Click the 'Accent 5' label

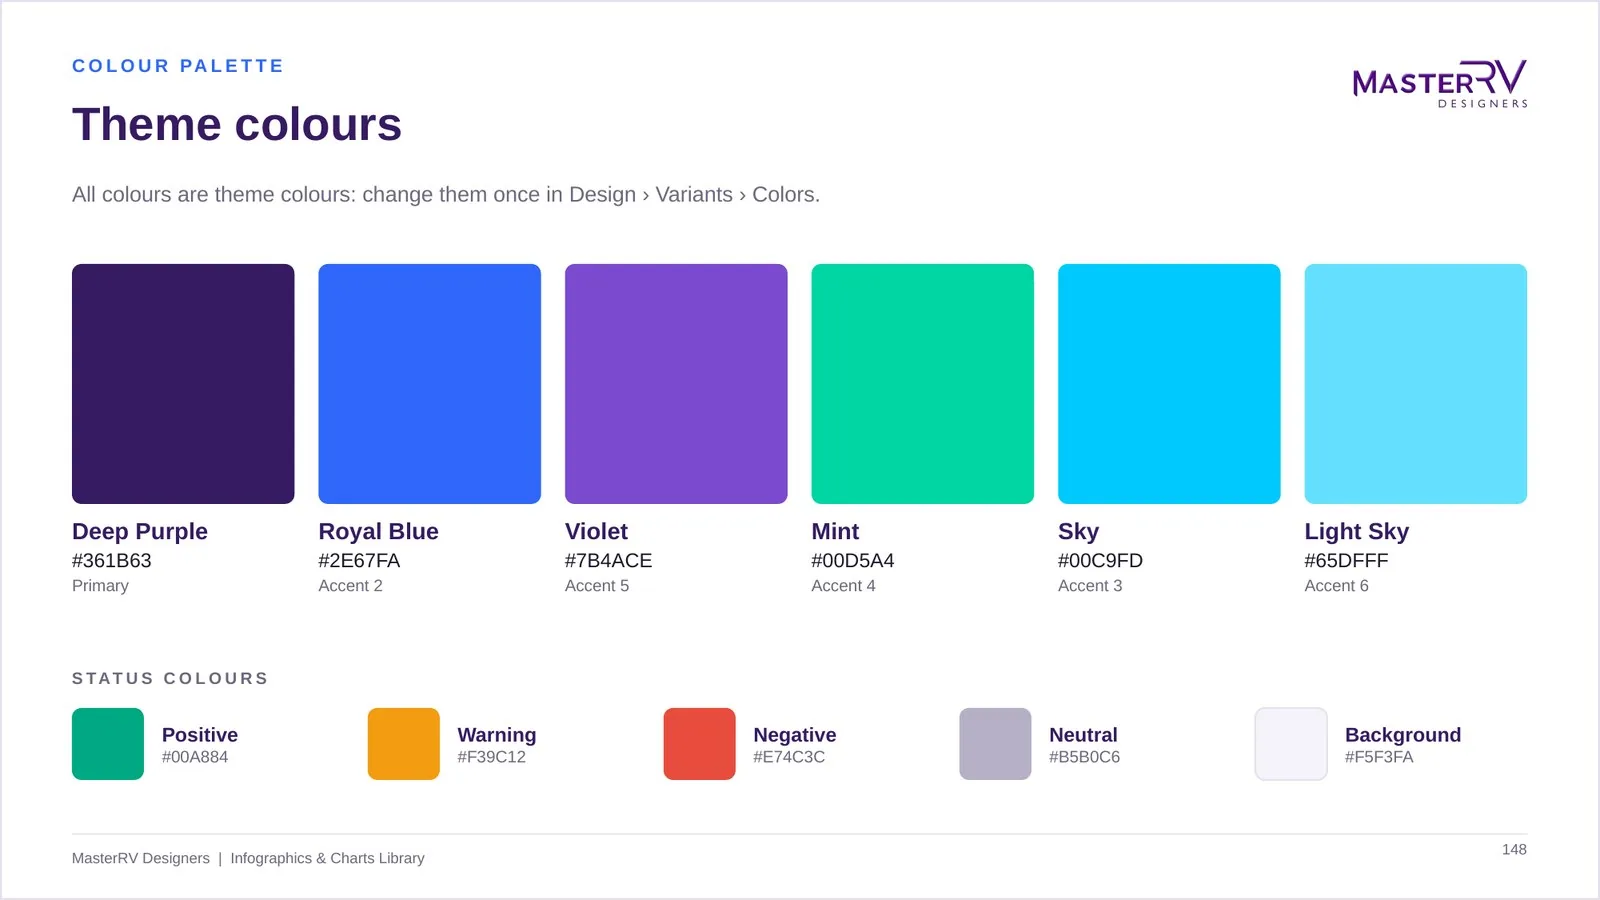click(x=597, y=586)
